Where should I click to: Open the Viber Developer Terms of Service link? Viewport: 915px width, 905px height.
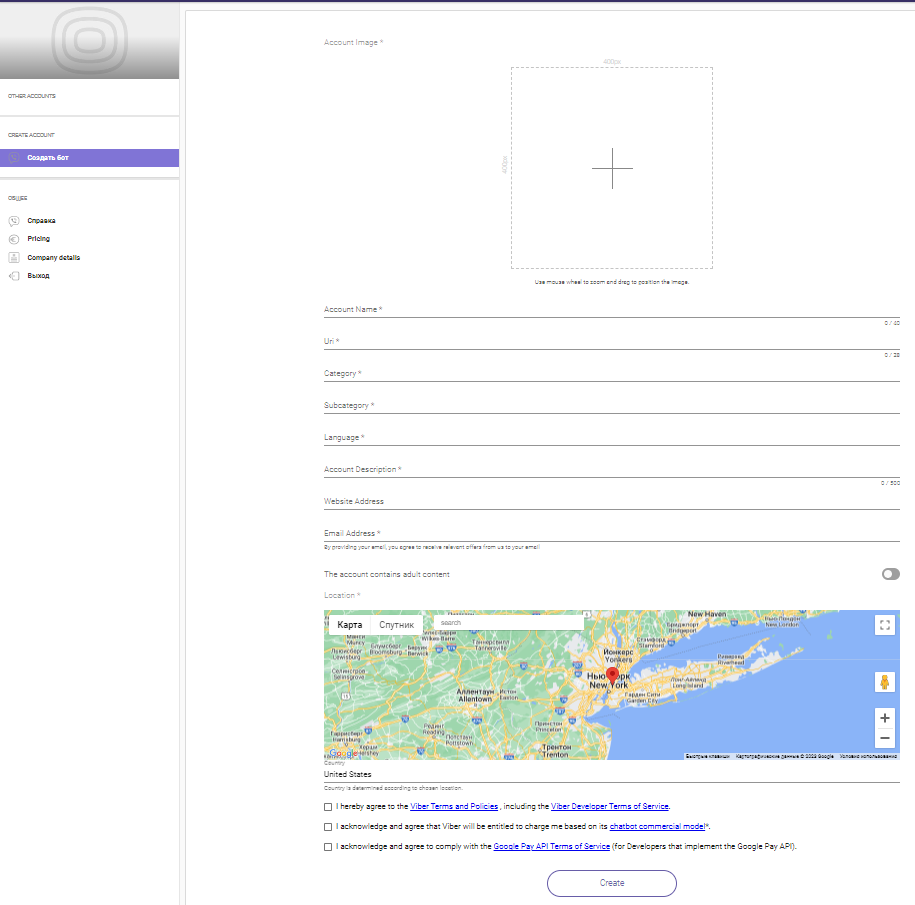[x=609, y=806]
